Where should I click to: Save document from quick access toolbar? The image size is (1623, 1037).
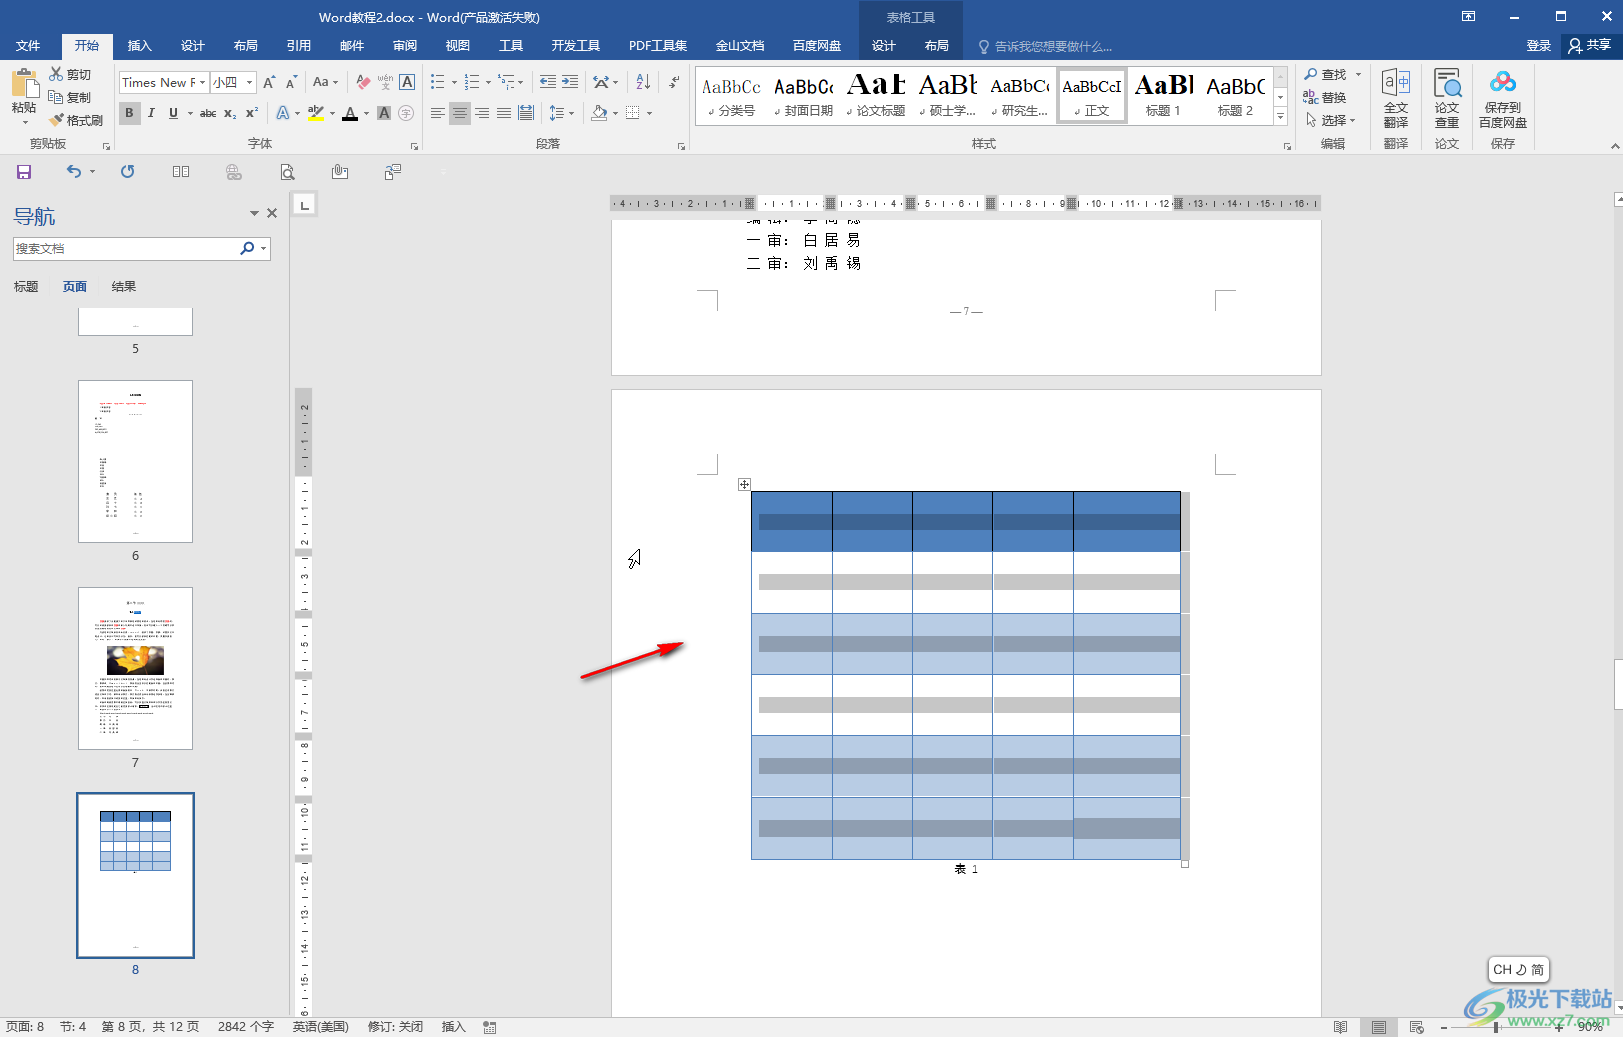[x=24, y=172]
